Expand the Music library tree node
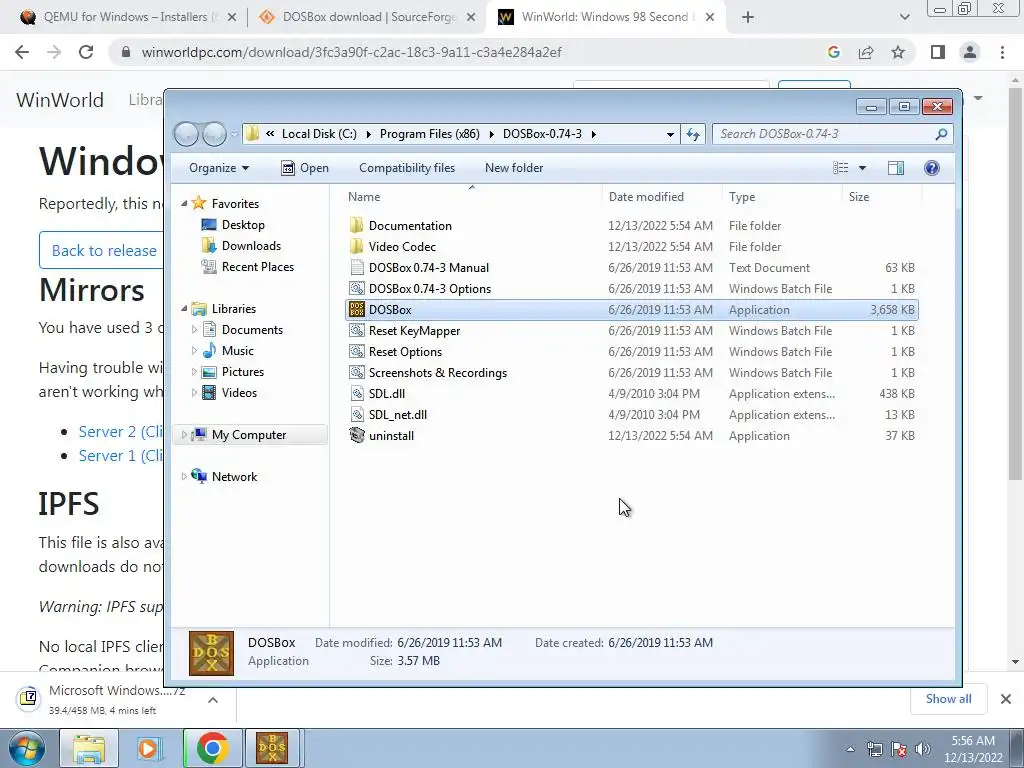 click(194, 351)
